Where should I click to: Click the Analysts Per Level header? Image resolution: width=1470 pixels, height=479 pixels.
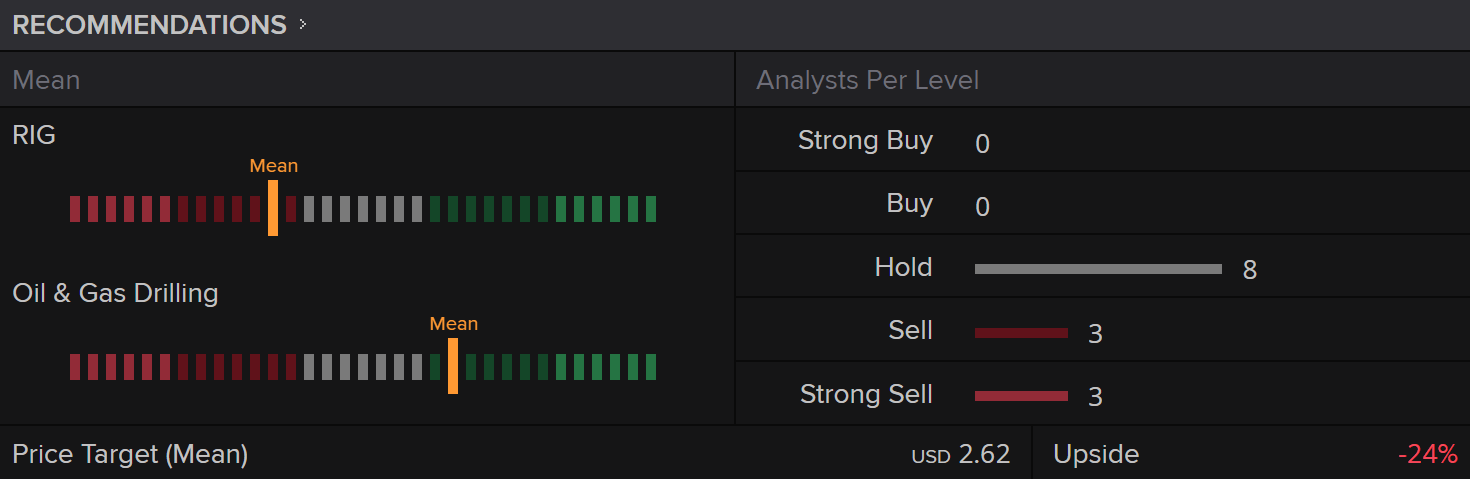[x=867, y=80]
